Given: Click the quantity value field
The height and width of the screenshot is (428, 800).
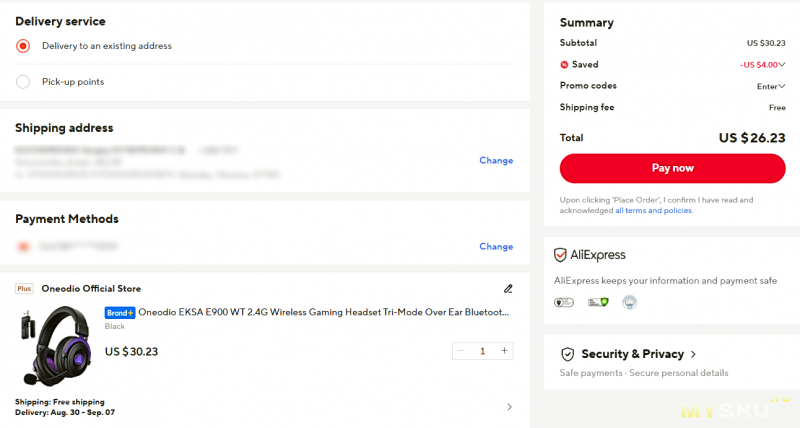Looking at the screenshot, I should [482, 351].
